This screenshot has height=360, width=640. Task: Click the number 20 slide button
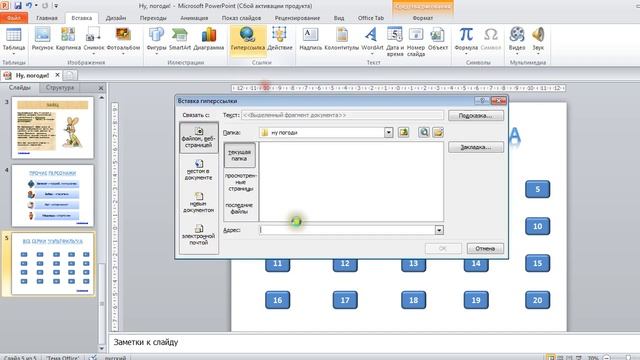538,300
